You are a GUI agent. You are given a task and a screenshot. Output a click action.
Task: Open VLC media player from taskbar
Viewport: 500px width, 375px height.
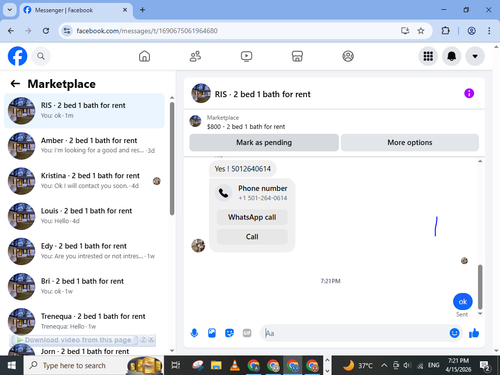235,365
